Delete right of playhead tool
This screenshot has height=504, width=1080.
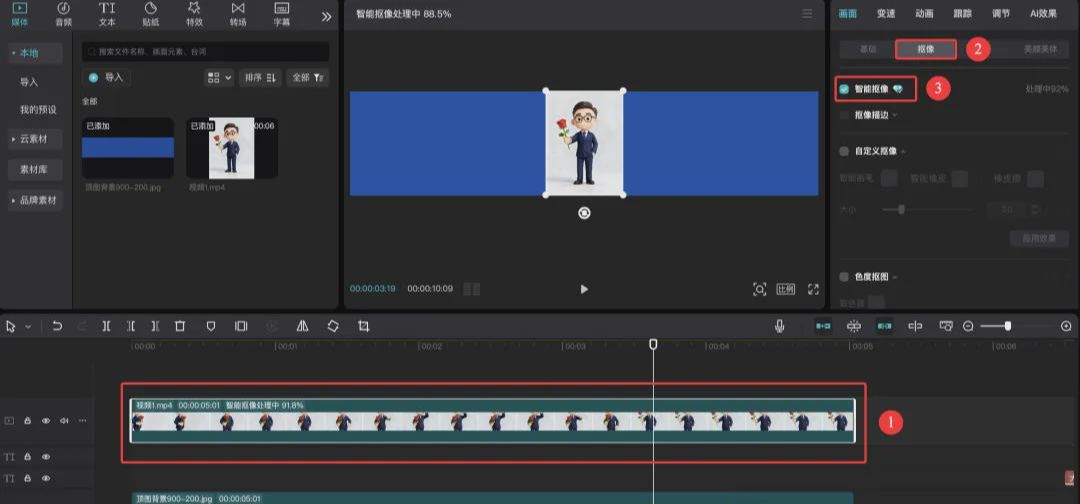point(155,326)
